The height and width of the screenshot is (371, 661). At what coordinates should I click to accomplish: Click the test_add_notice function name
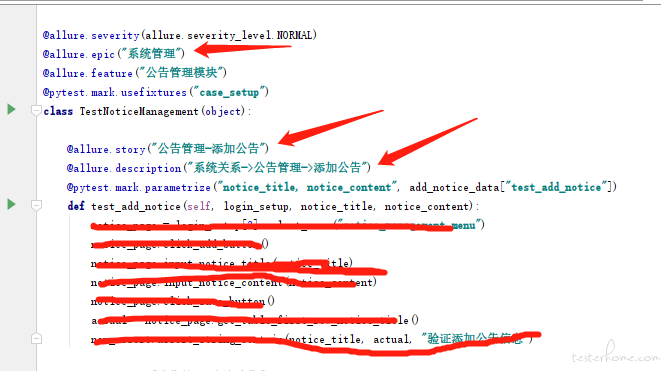136,206
